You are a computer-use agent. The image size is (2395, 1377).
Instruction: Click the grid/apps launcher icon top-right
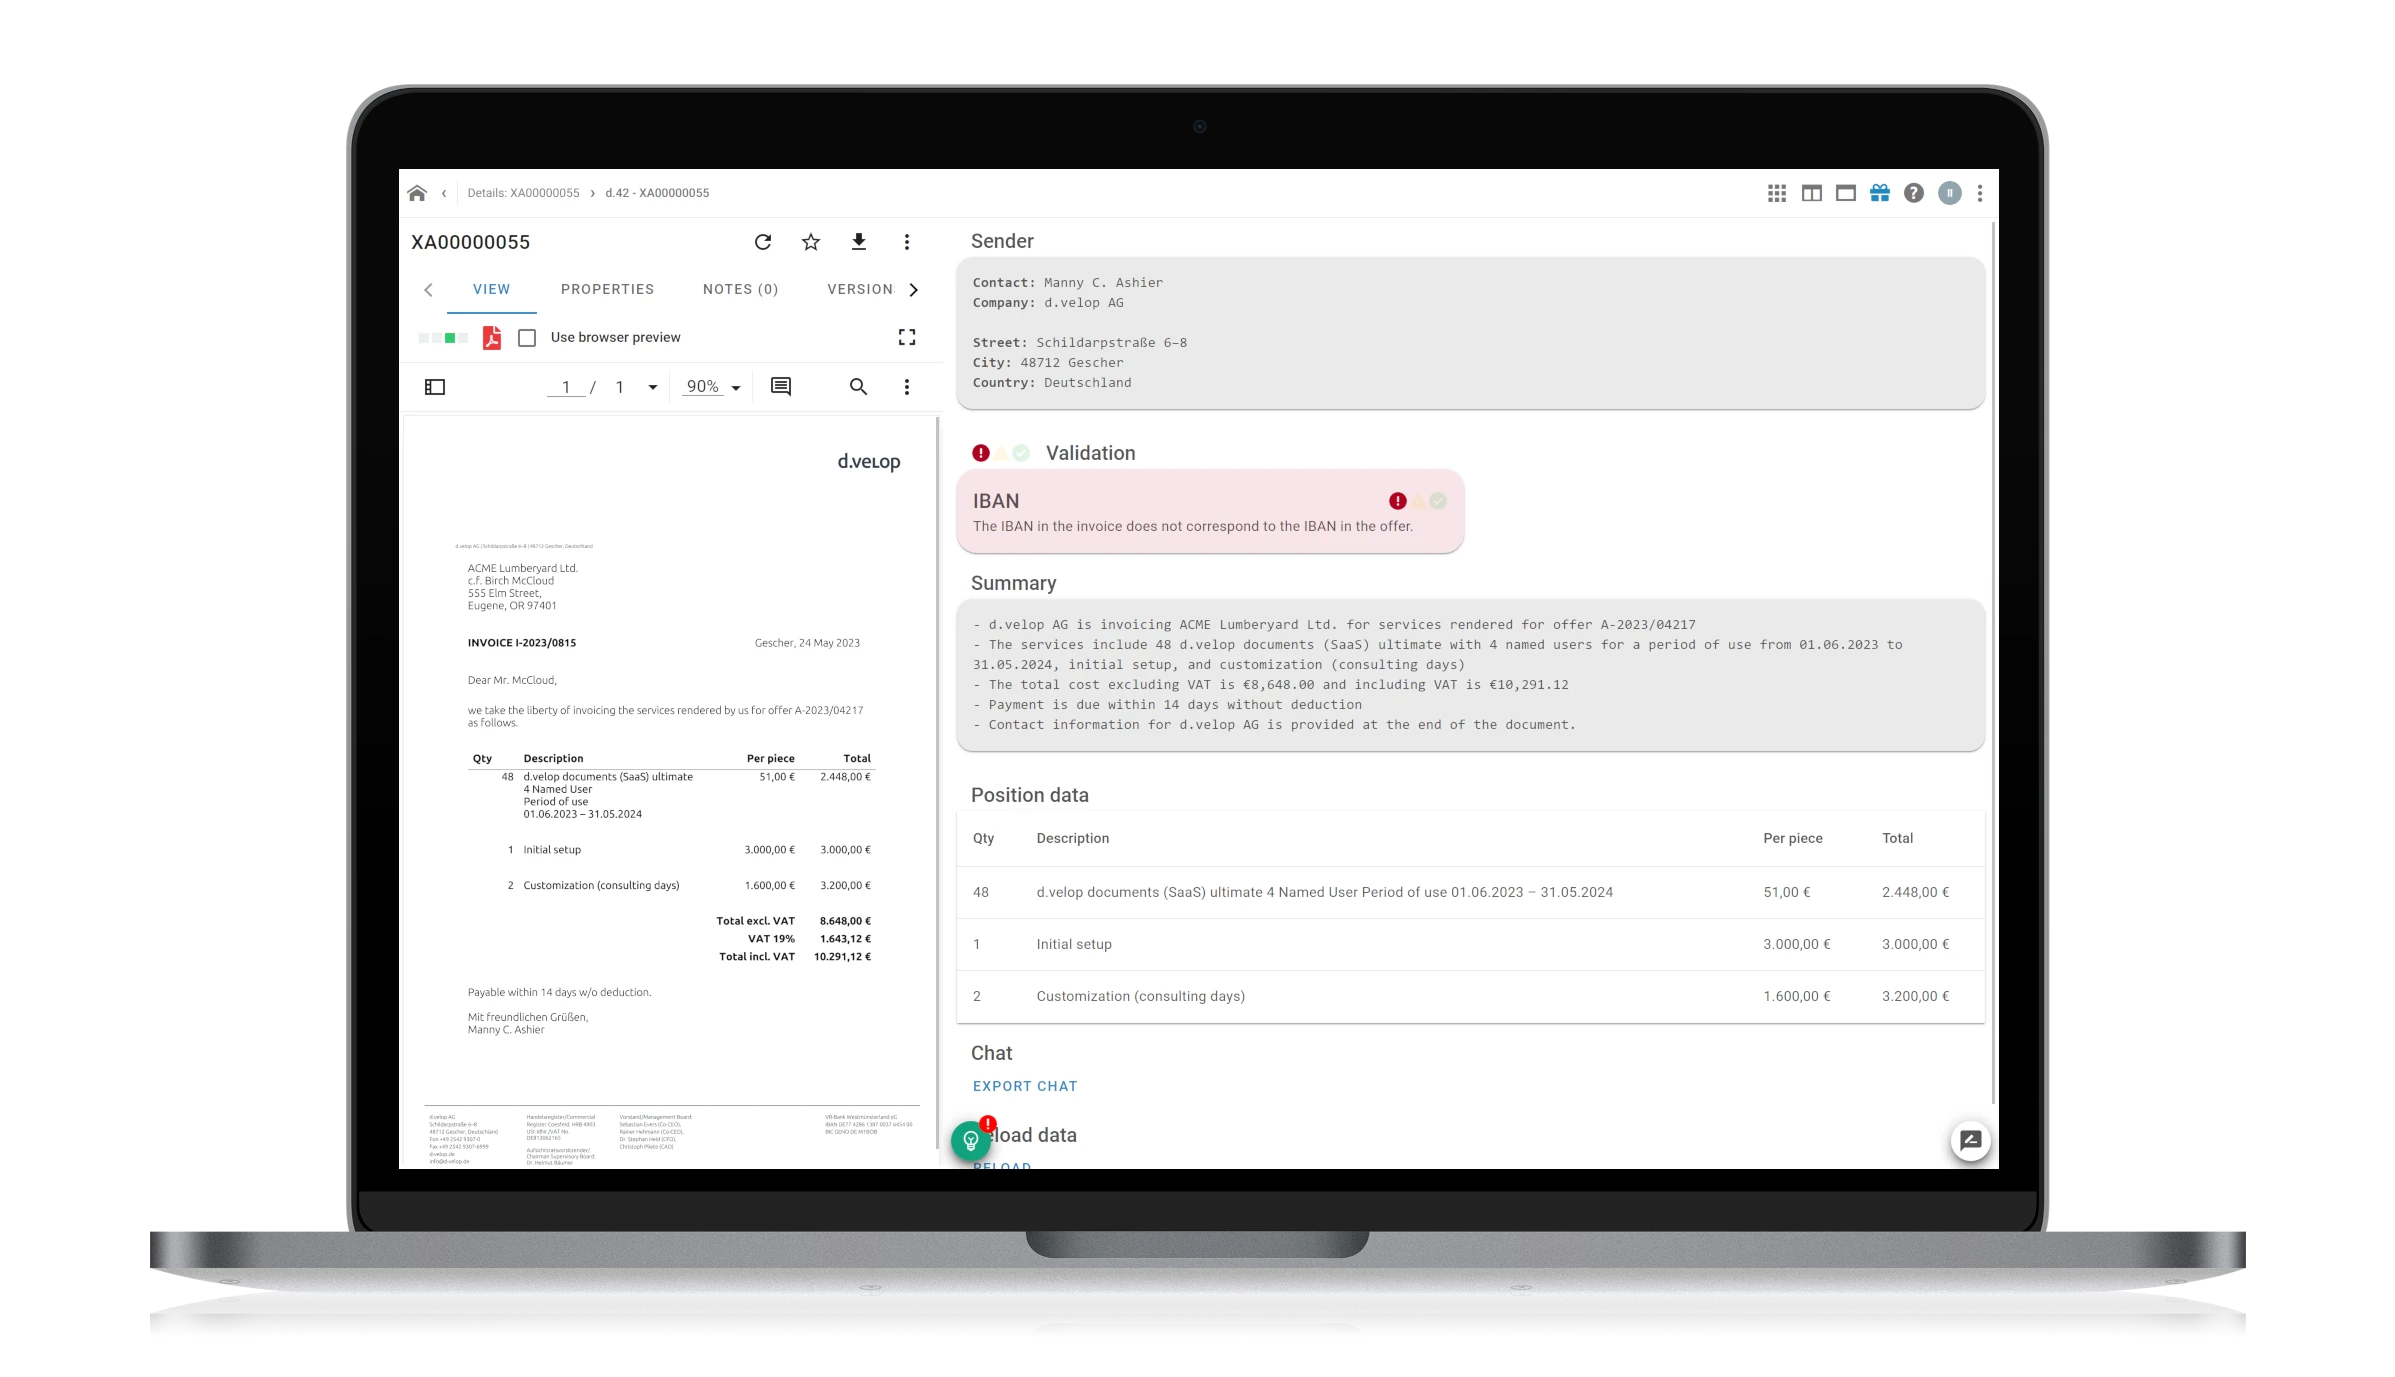pyautogui.click(x=1777, y=192)
